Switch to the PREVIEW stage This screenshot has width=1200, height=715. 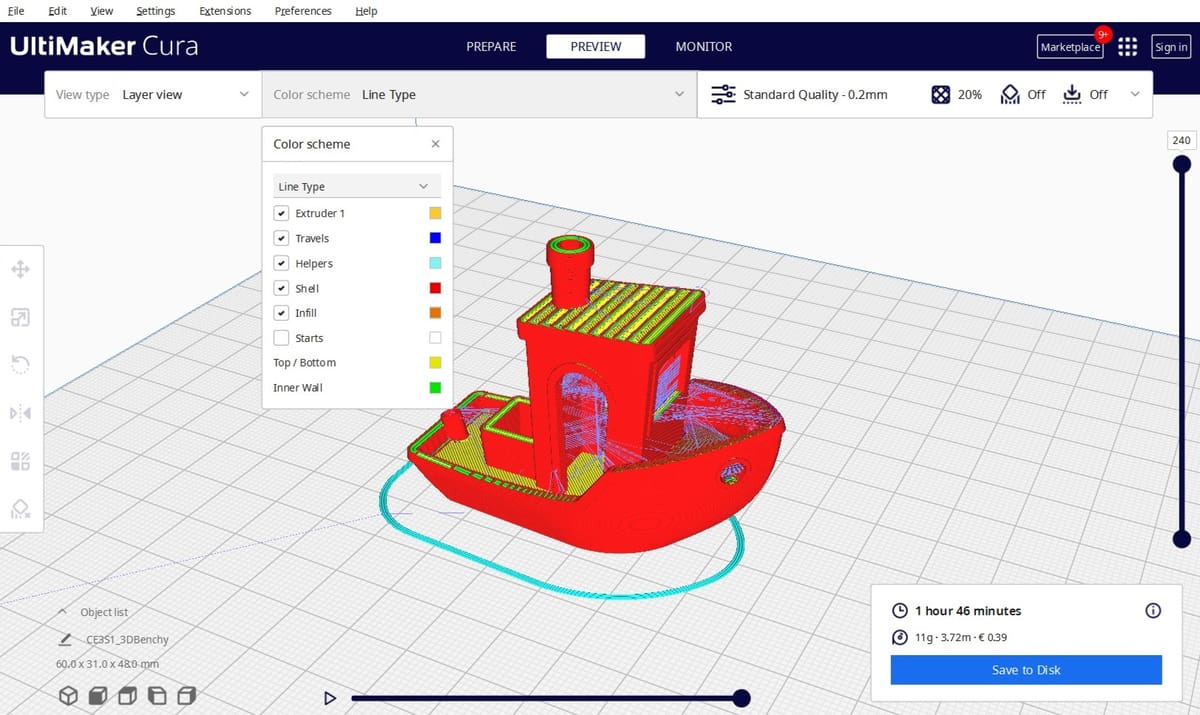(x=596, y=47)
